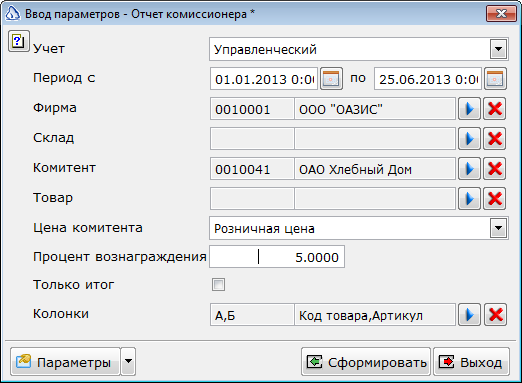Open calendar for the period start date
The height and width of the screenshot is (383, 522).
tap(331, 79)
